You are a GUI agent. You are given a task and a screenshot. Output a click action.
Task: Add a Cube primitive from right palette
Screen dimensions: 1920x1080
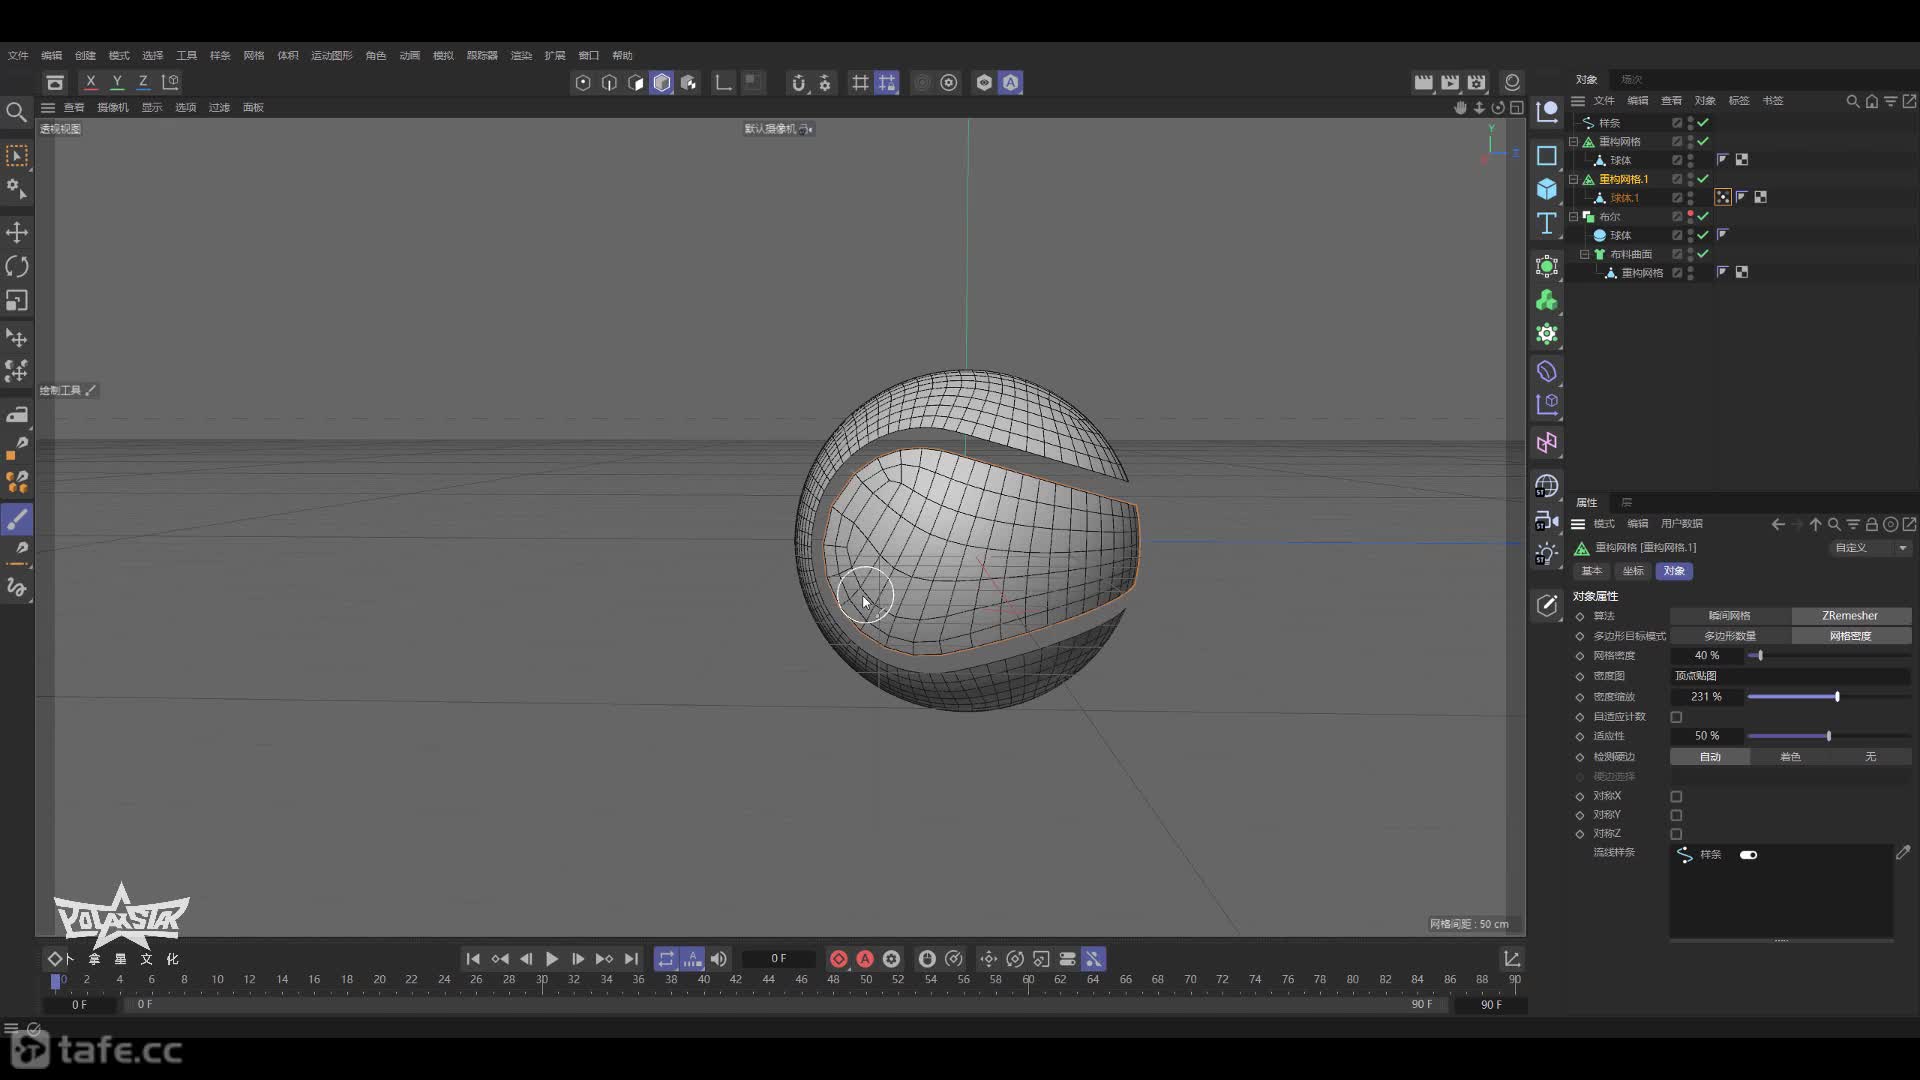tap(1547, 189)
